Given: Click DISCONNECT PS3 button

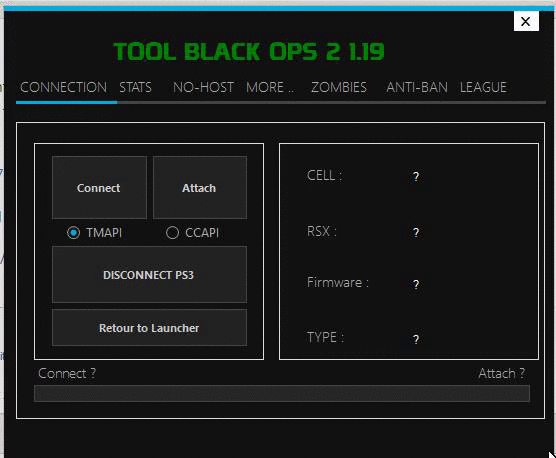Looking at the screenshot, I should 149,275.
